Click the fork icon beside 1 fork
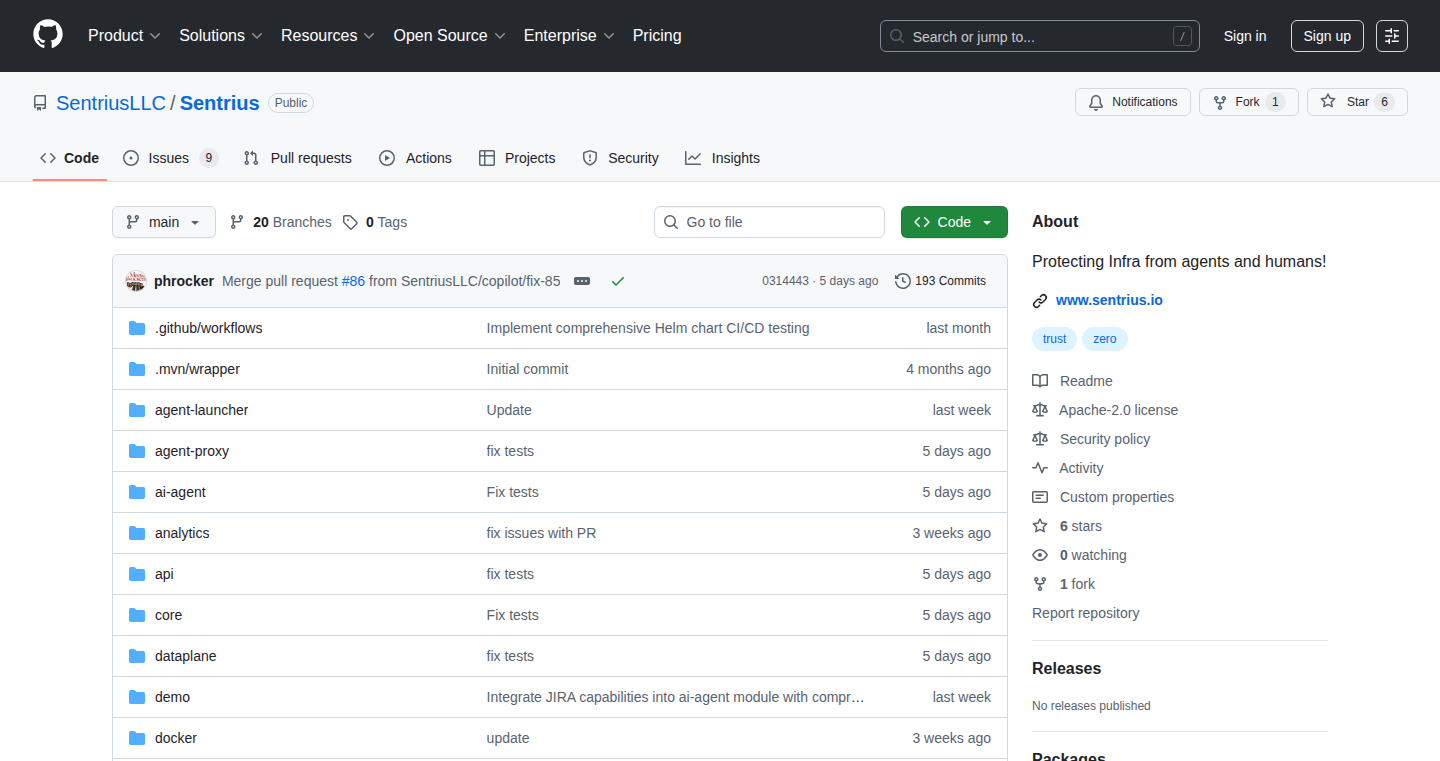Image resolution: width=1440 pixels, height=761 pixels. point(1040,584)
